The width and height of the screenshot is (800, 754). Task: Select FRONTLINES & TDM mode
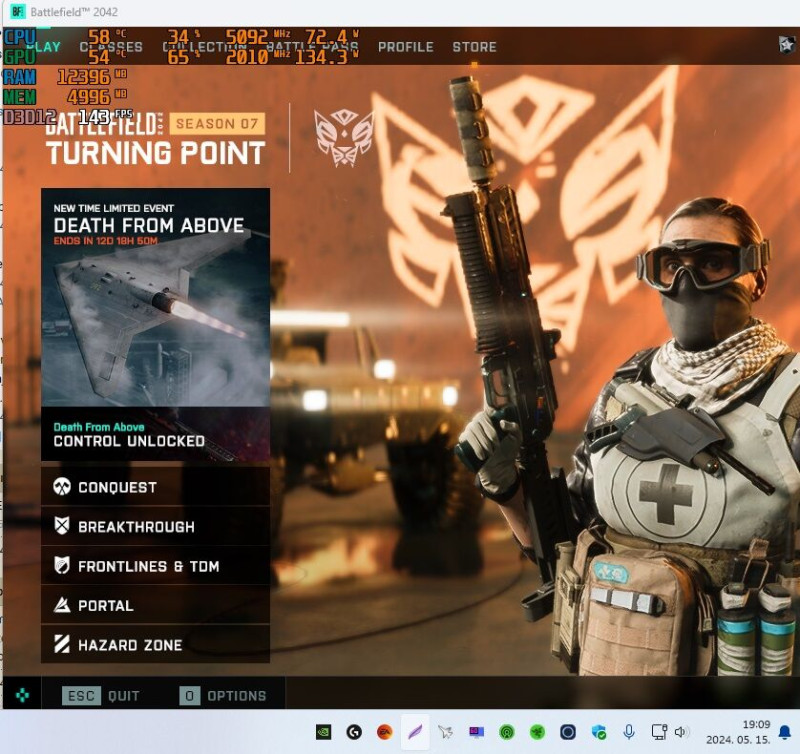pos(156,566)
